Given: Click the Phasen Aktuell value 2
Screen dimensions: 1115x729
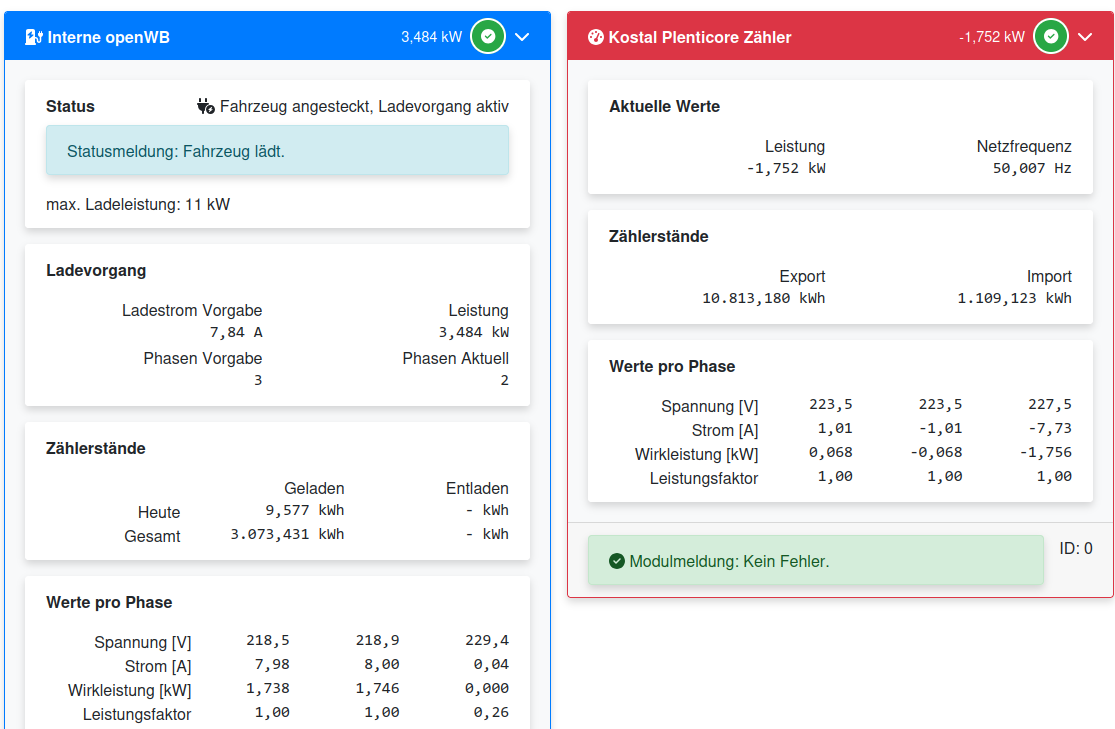Looking at the screenshot, I should [x=504, y=381].
